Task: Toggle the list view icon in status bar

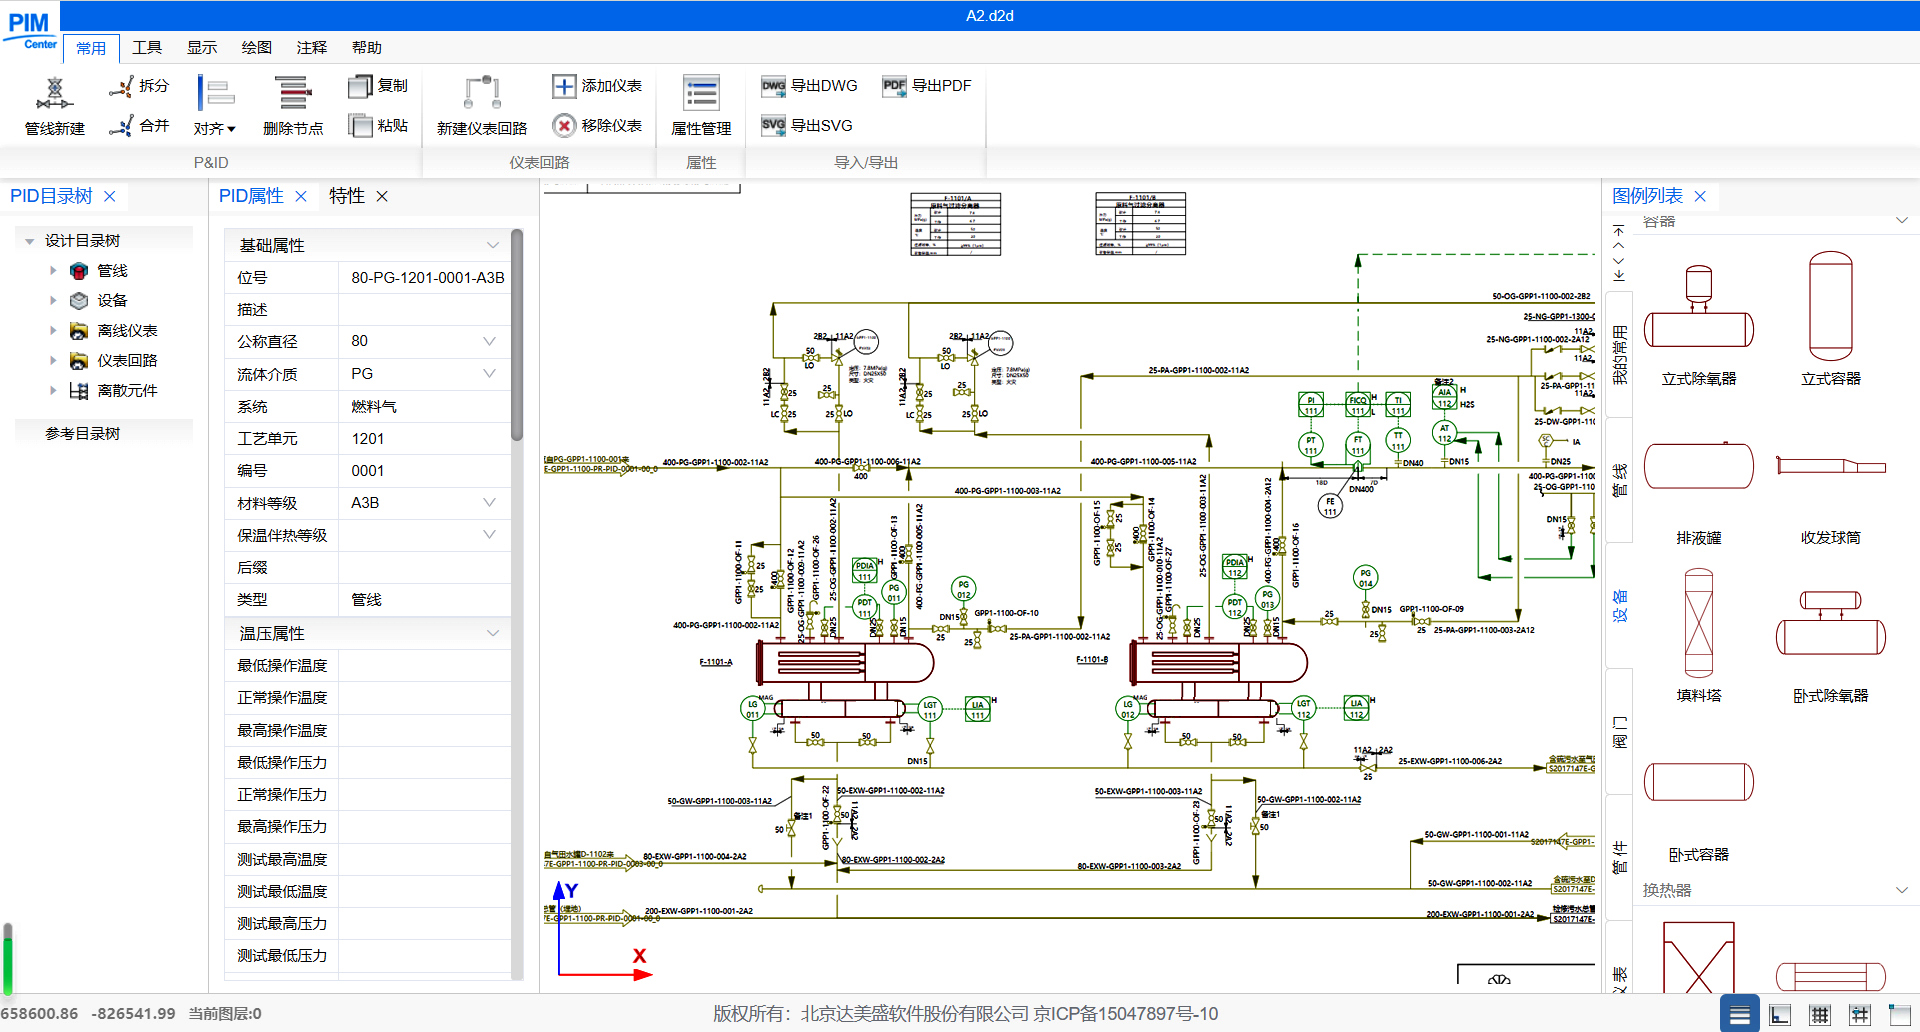Action: pyautogui.click(x=1740, y=1014)
